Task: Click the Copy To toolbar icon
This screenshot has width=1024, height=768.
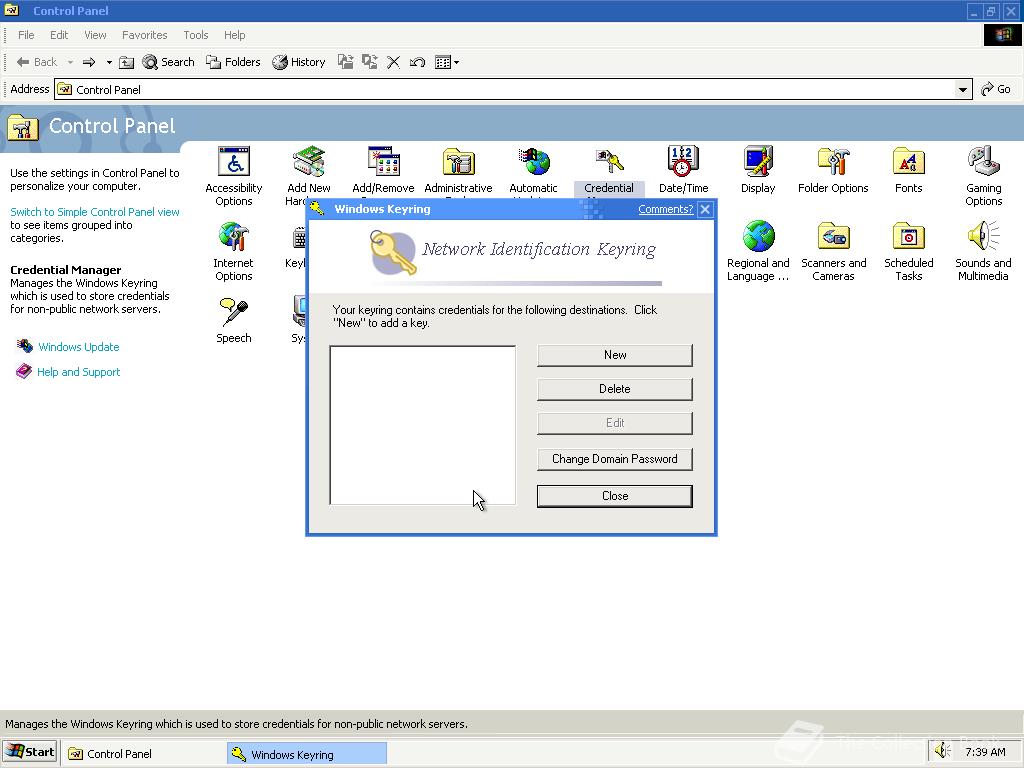Action: 370,62
